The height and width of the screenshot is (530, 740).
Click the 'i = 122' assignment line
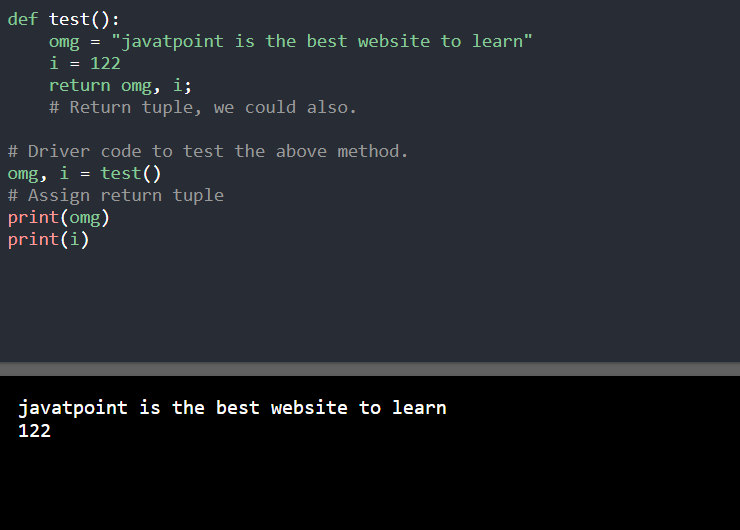pyautogui.click(x=85, y=63)
